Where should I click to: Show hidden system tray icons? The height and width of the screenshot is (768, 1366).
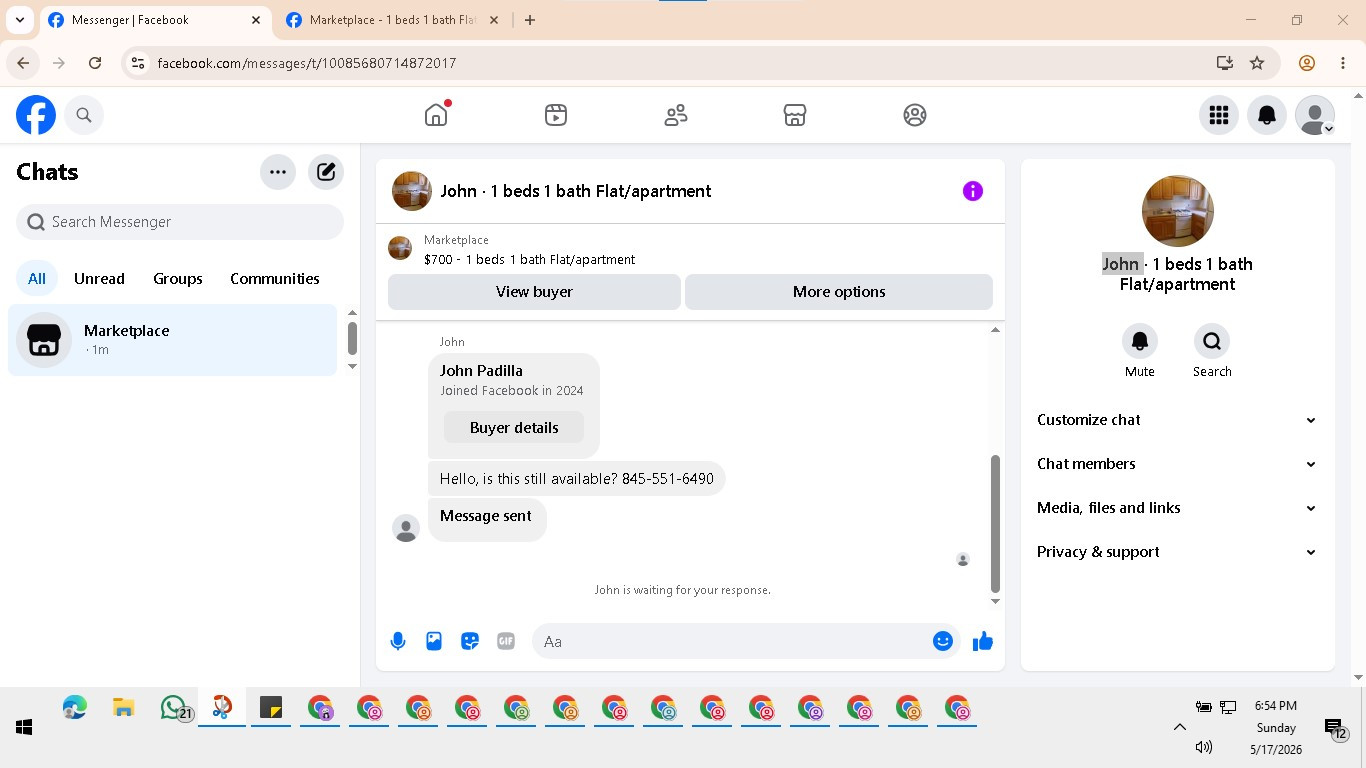coord(1180,728)
